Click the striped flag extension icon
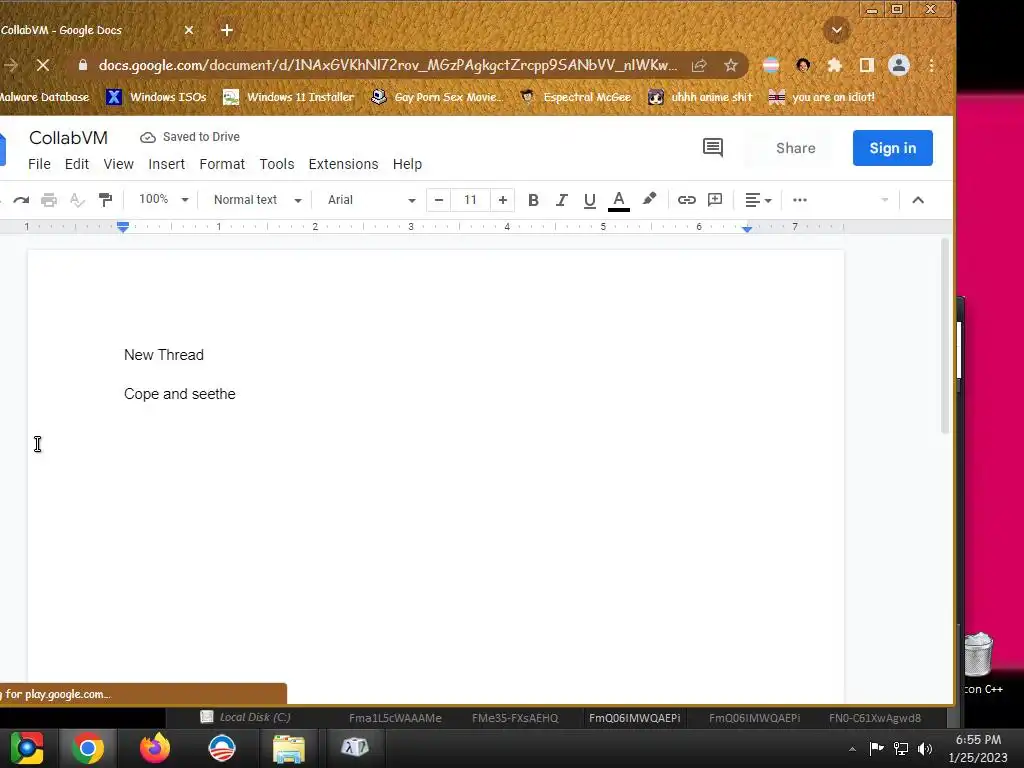This screenshot has height=768, width=1024. pyautogui.click(x=771, y=65)
